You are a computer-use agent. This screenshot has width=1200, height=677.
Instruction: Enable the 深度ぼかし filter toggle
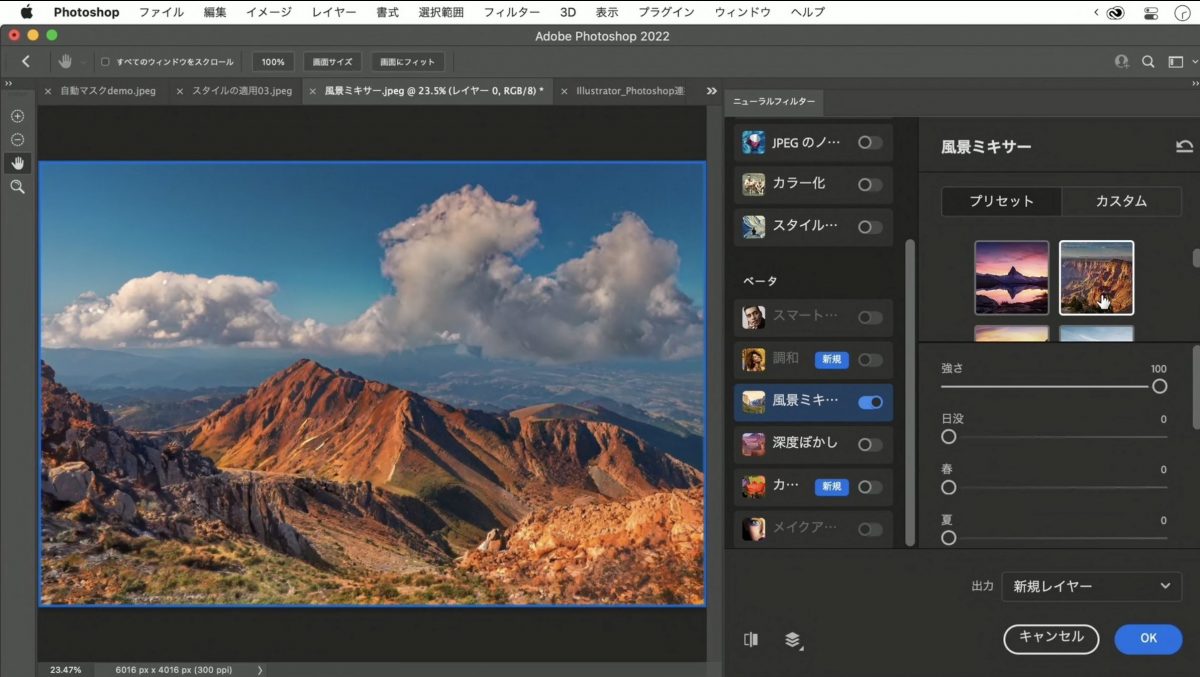coord(870,444)
